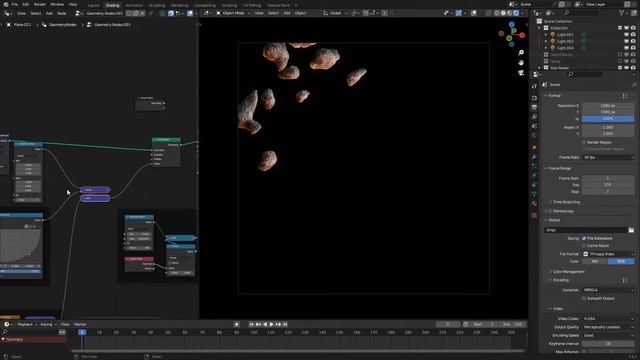
Task: Select Light.002 in the outliner
Action: click(564, 41)
